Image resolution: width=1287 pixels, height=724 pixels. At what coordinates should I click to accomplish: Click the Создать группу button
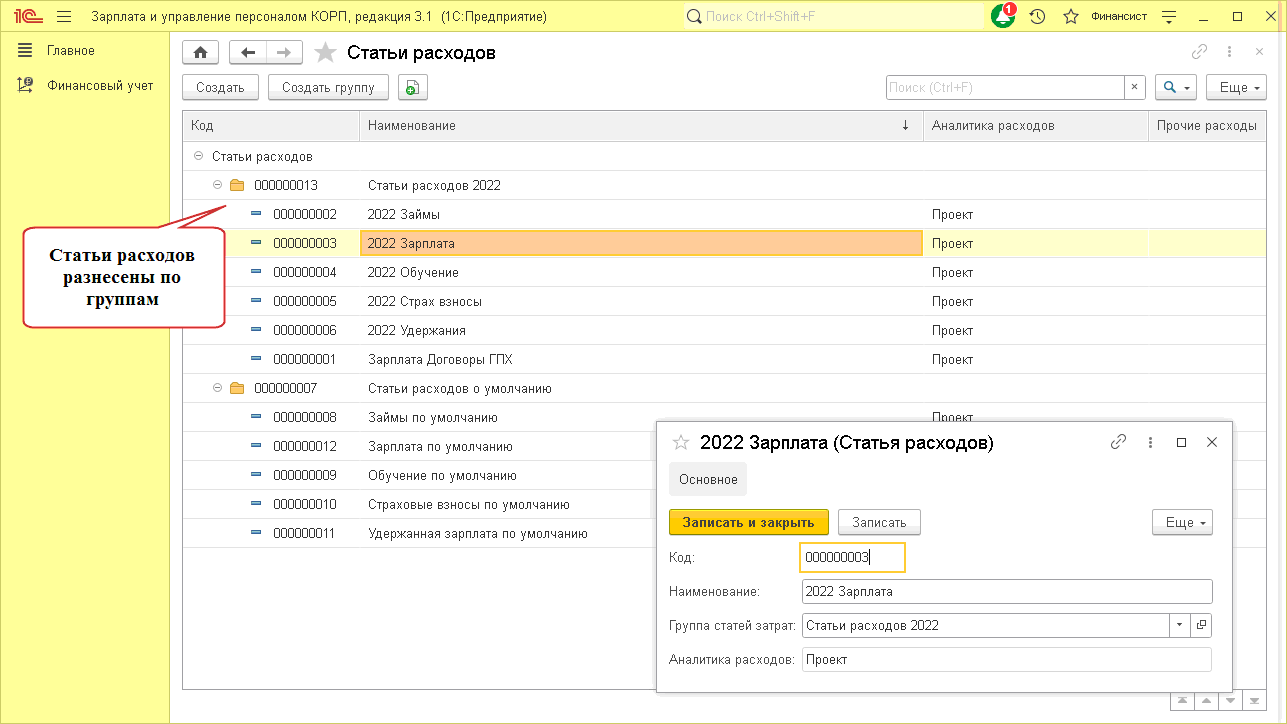coord(328,88)
